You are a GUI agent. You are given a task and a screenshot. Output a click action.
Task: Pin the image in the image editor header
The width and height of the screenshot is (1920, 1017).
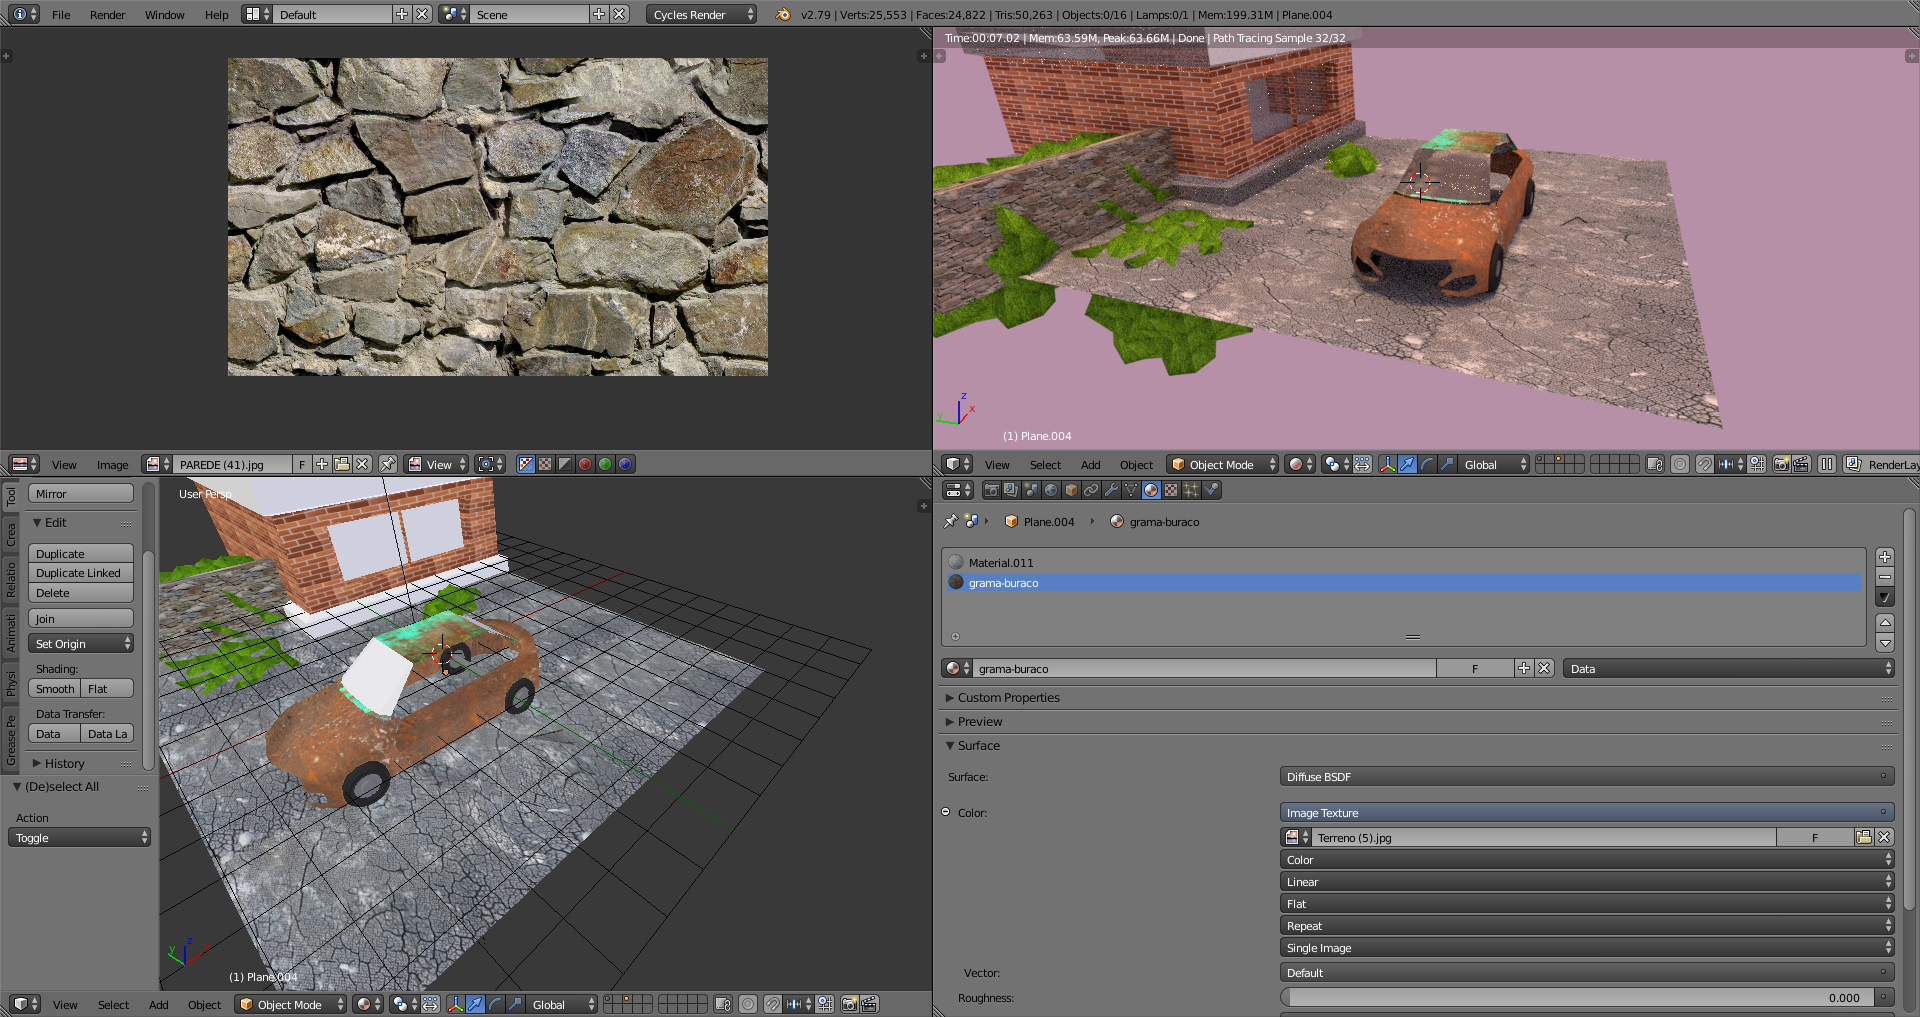388,464
